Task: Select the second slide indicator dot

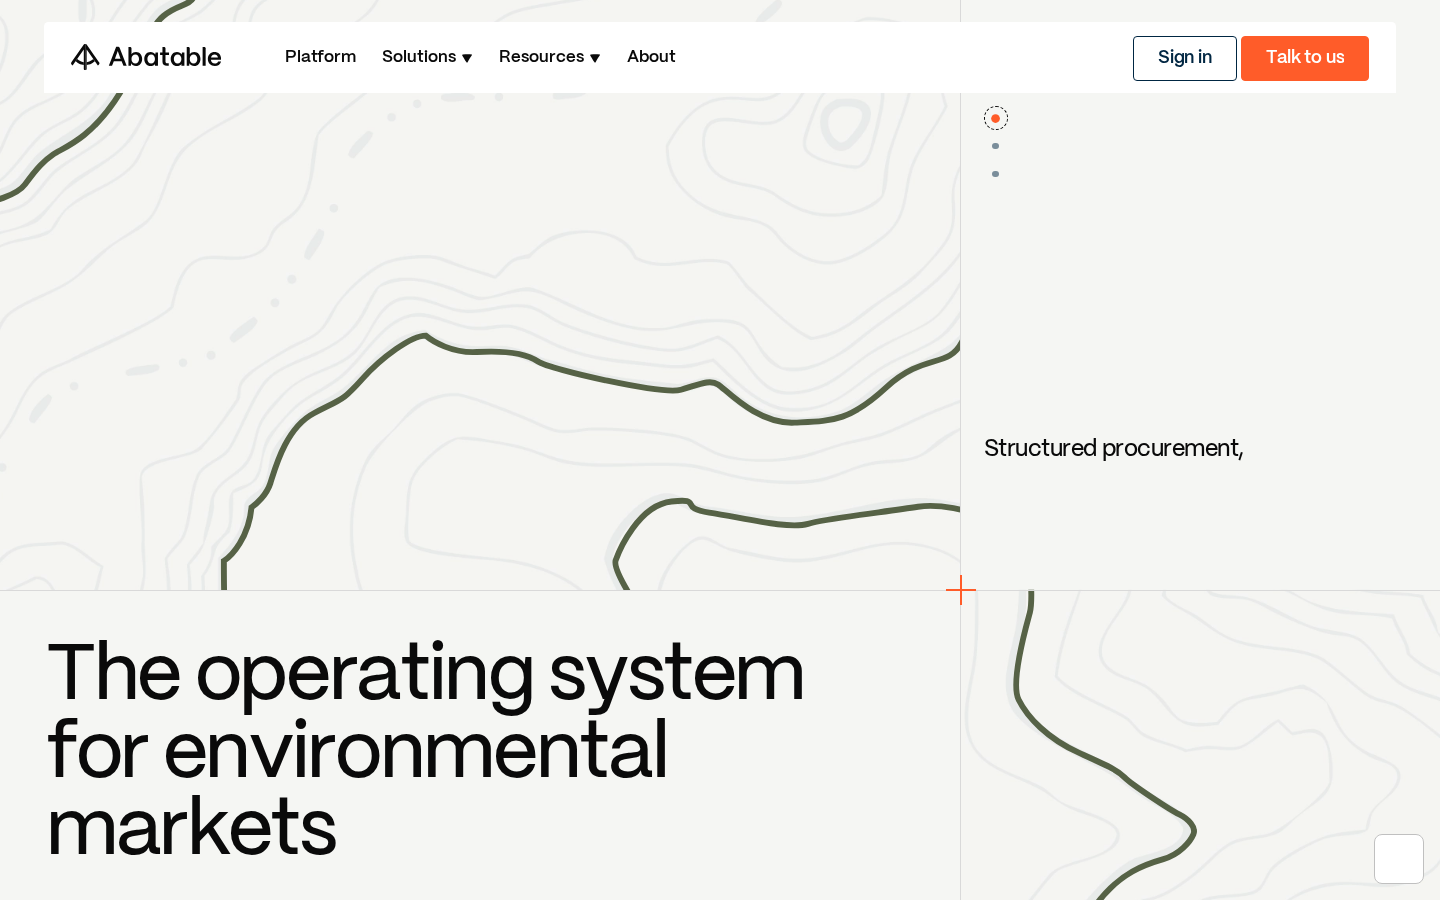Action: click(x=995, y=146)
